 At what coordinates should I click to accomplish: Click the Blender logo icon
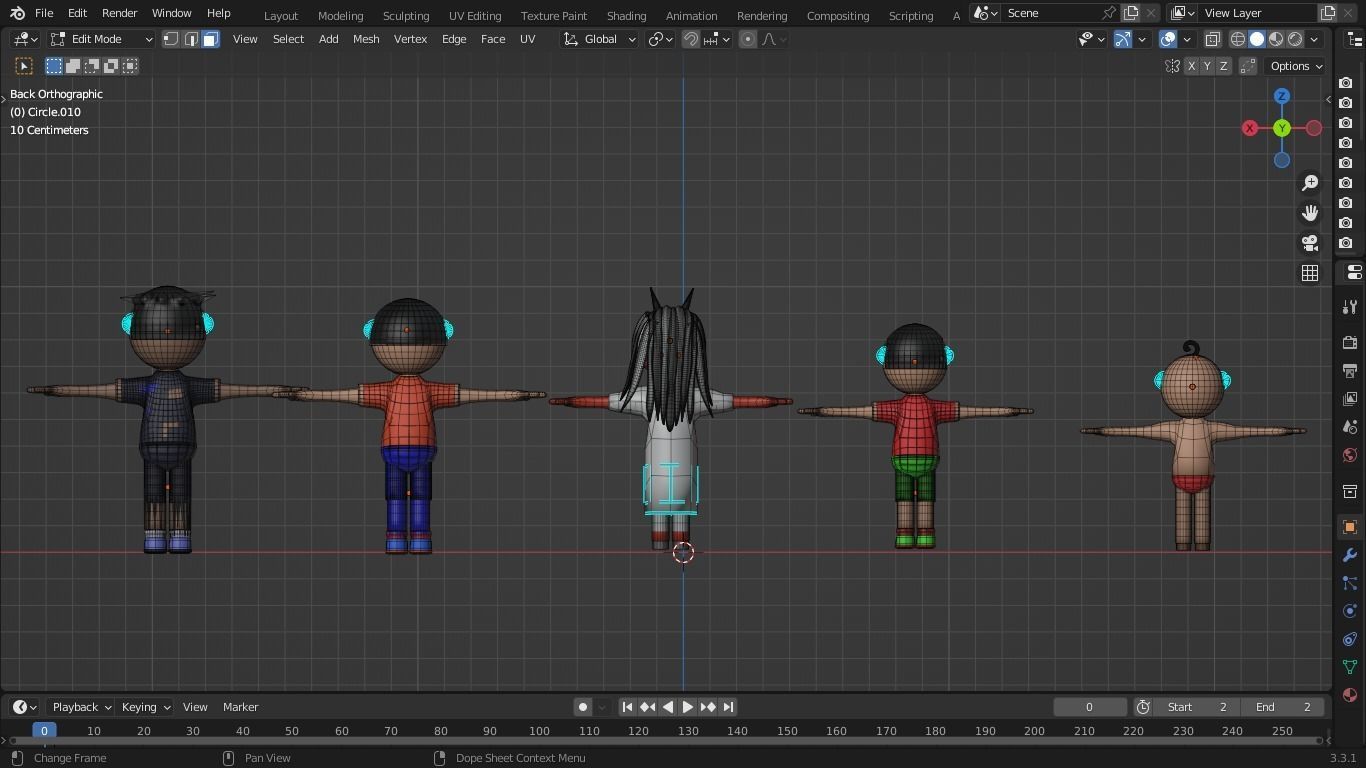pyautogui.click(x=17, y=13)
